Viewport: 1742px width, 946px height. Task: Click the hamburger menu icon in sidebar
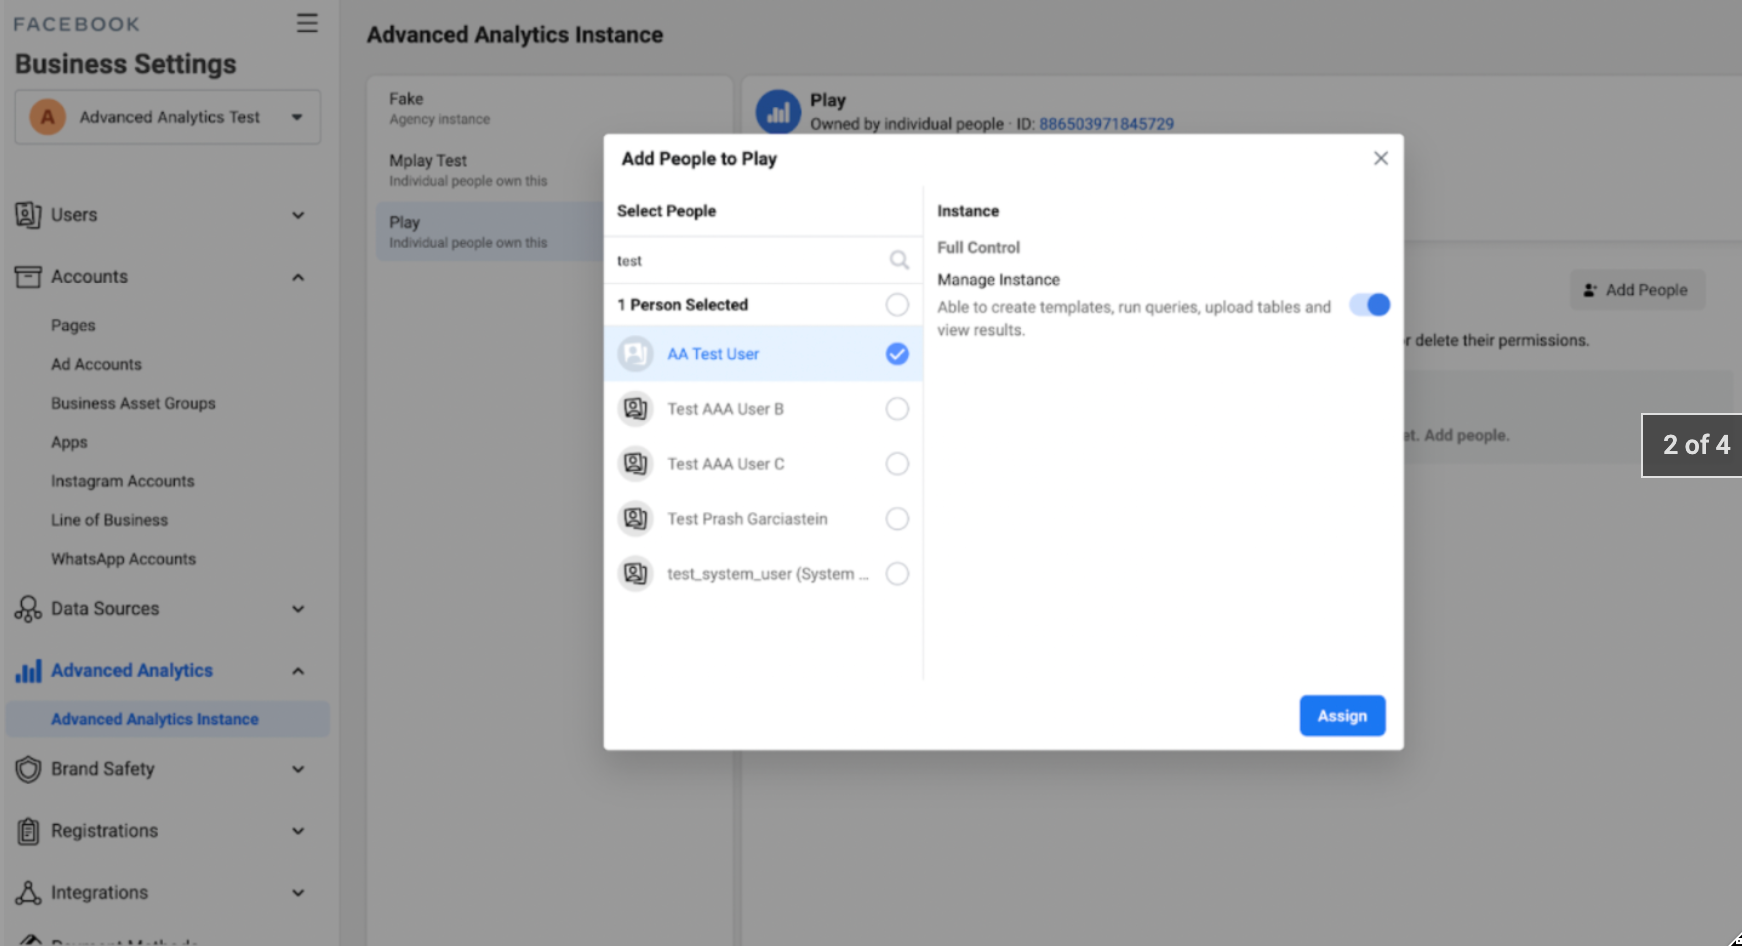point(307,23)
